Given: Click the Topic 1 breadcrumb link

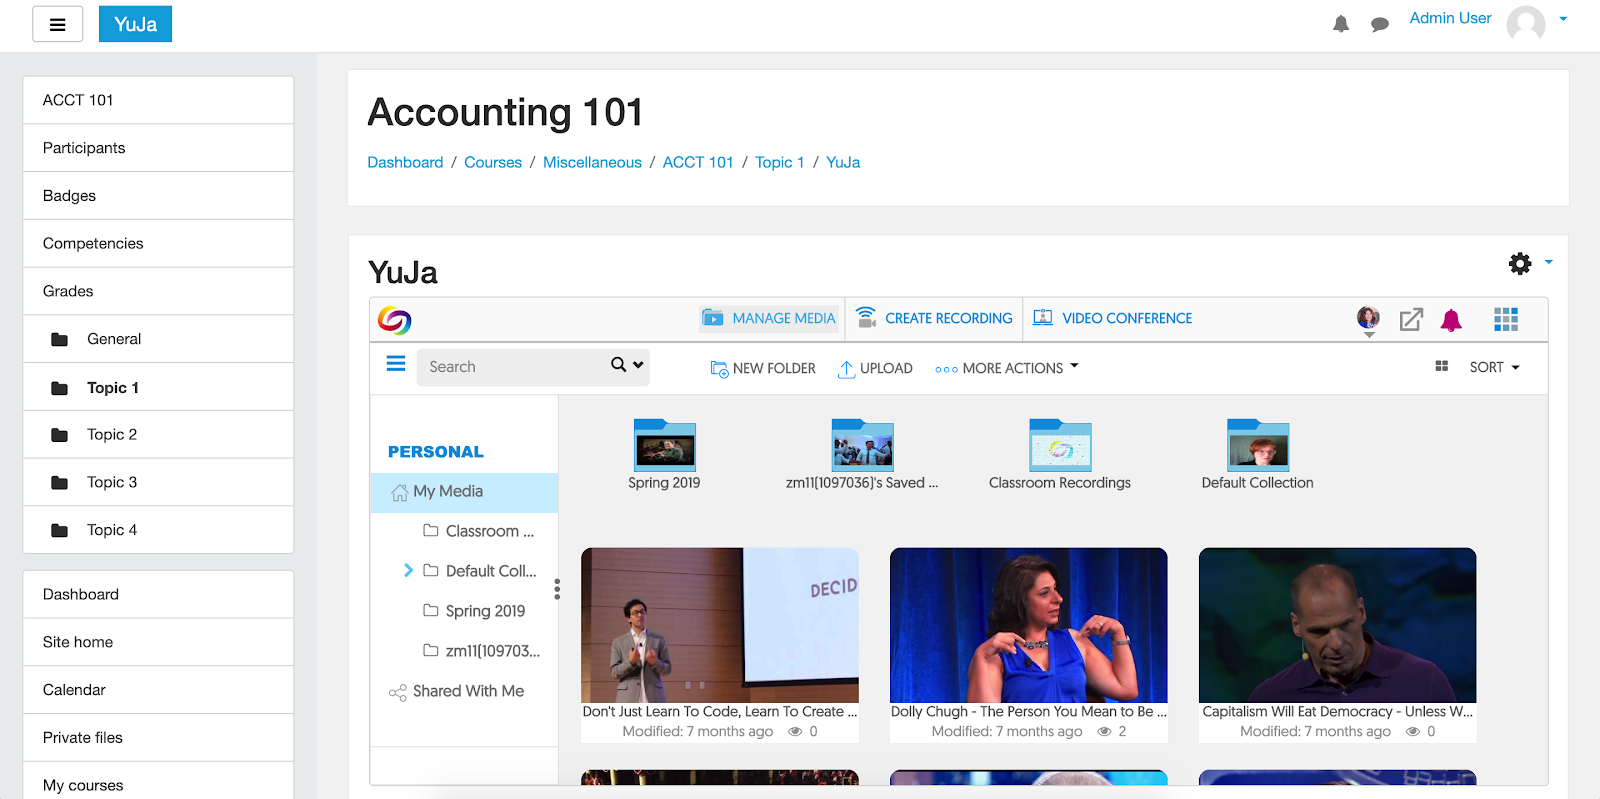Looking at the screenshot, I should (780, 162).
